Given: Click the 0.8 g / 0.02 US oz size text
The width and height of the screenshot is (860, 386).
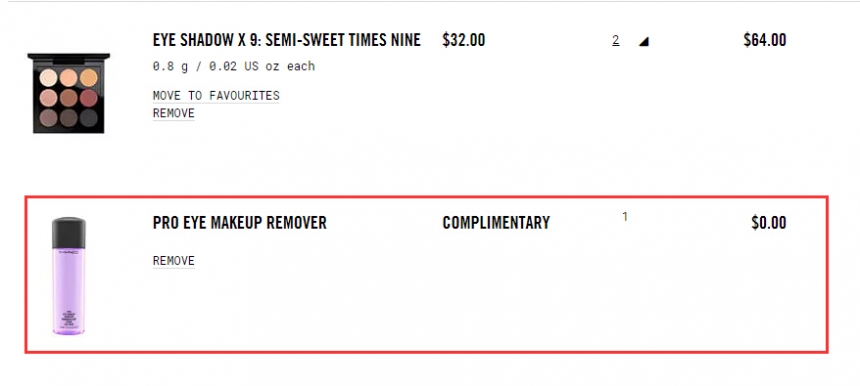Looking at the screenshot, I should click(x=234, y=66).
